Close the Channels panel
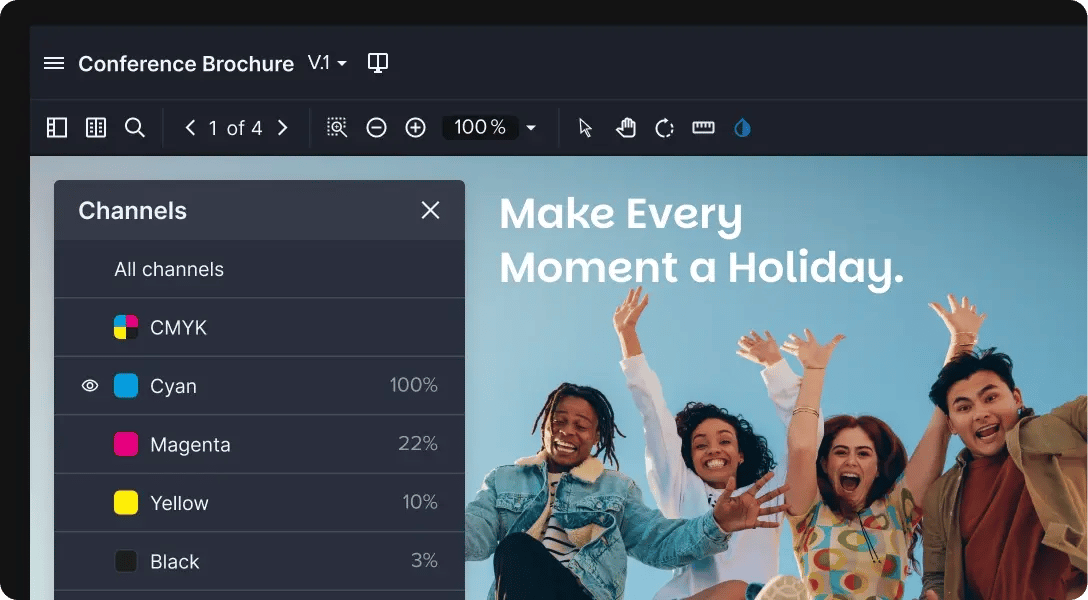 (430, 210)
